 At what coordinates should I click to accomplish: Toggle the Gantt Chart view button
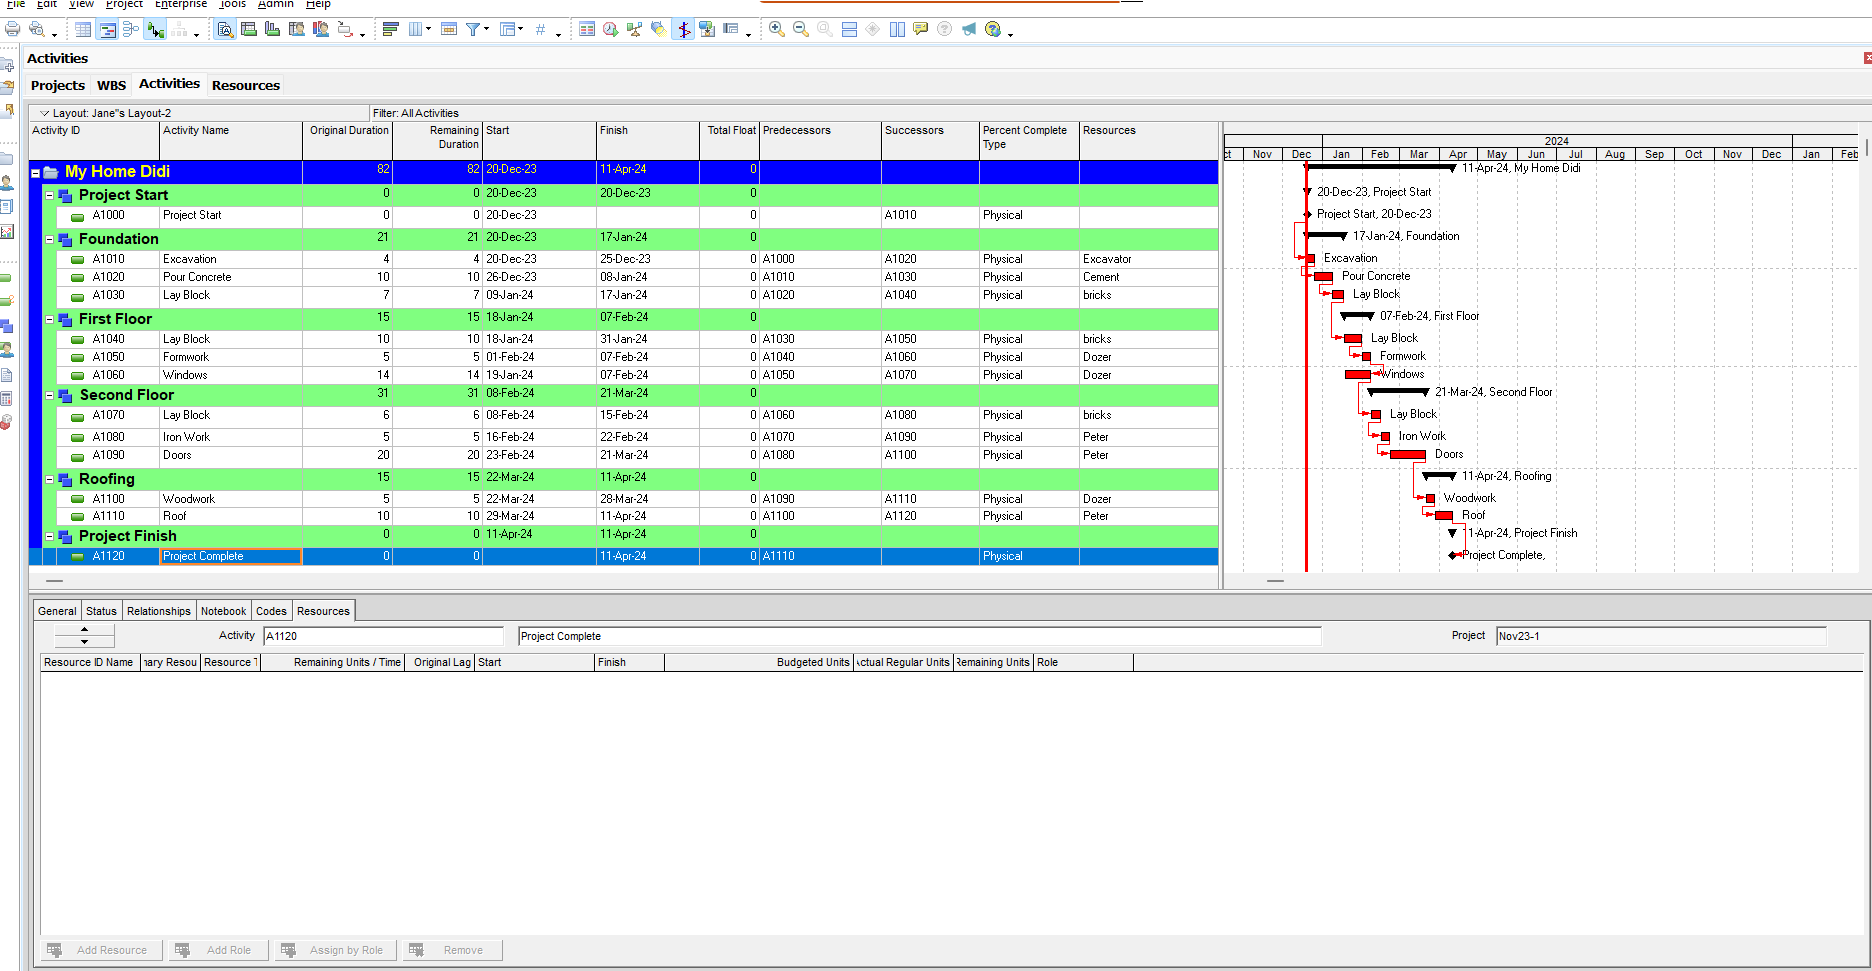107,29
